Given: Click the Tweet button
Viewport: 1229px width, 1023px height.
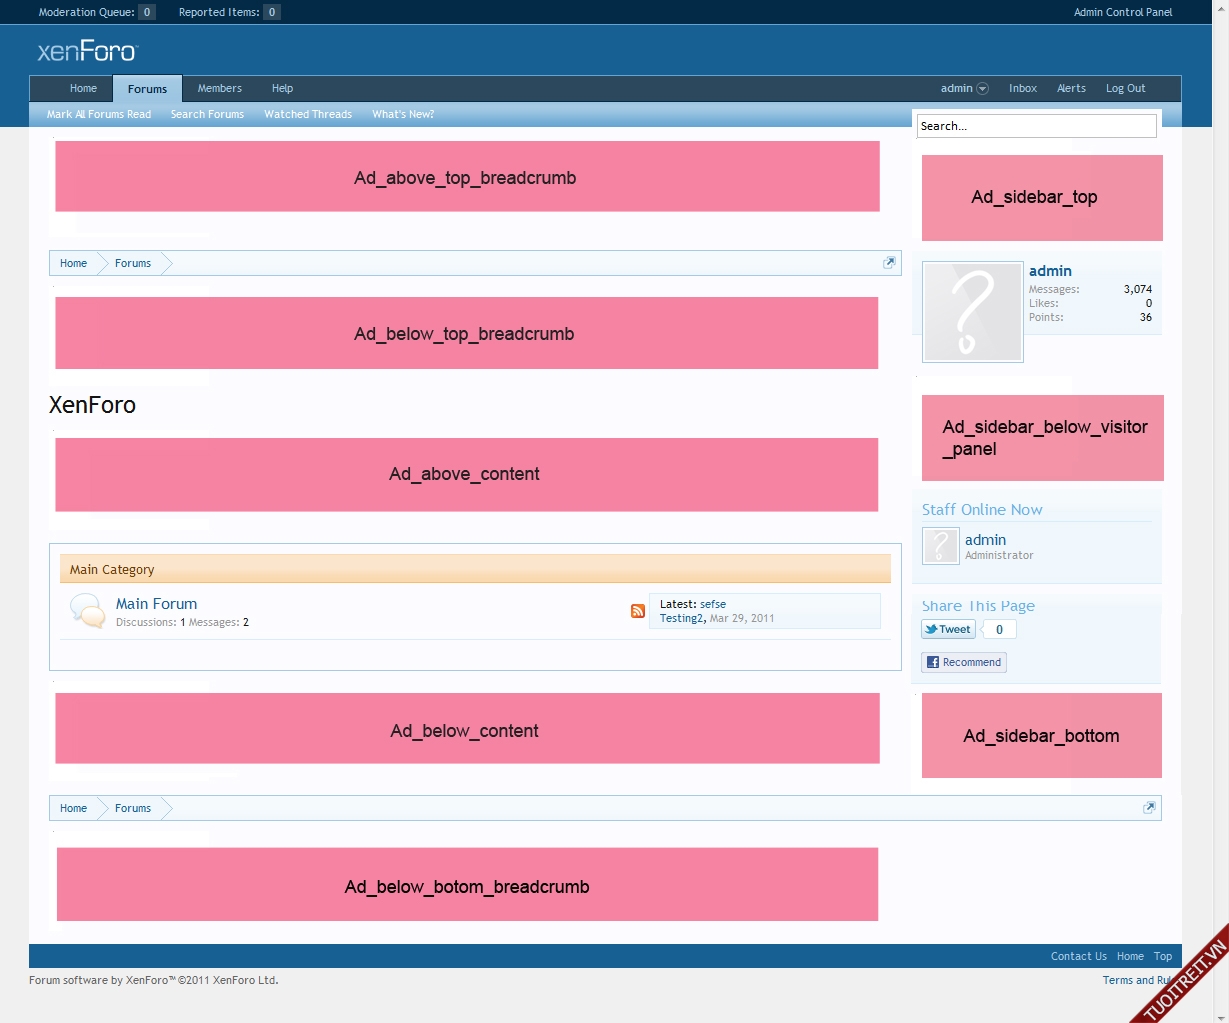Looking at the screenshot, I should [x=948, y=629].
